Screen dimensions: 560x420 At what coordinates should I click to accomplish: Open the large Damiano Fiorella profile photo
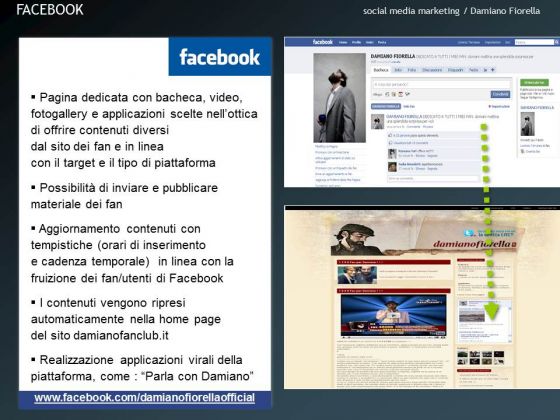click(x=340, y=98)
